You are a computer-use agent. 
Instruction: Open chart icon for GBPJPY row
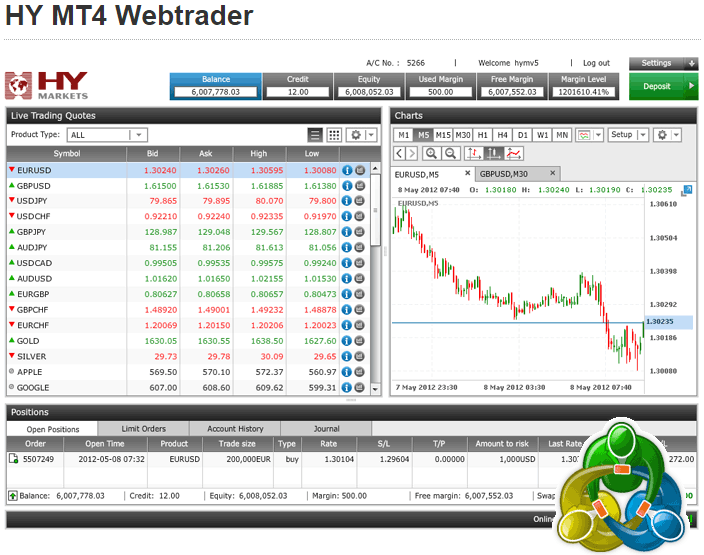coord(360,232)
